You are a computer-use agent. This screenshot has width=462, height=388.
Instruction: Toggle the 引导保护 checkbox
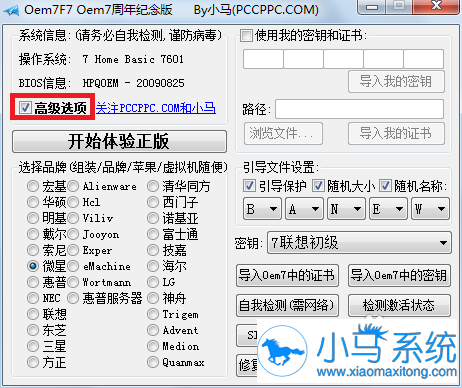coord(249,186)
